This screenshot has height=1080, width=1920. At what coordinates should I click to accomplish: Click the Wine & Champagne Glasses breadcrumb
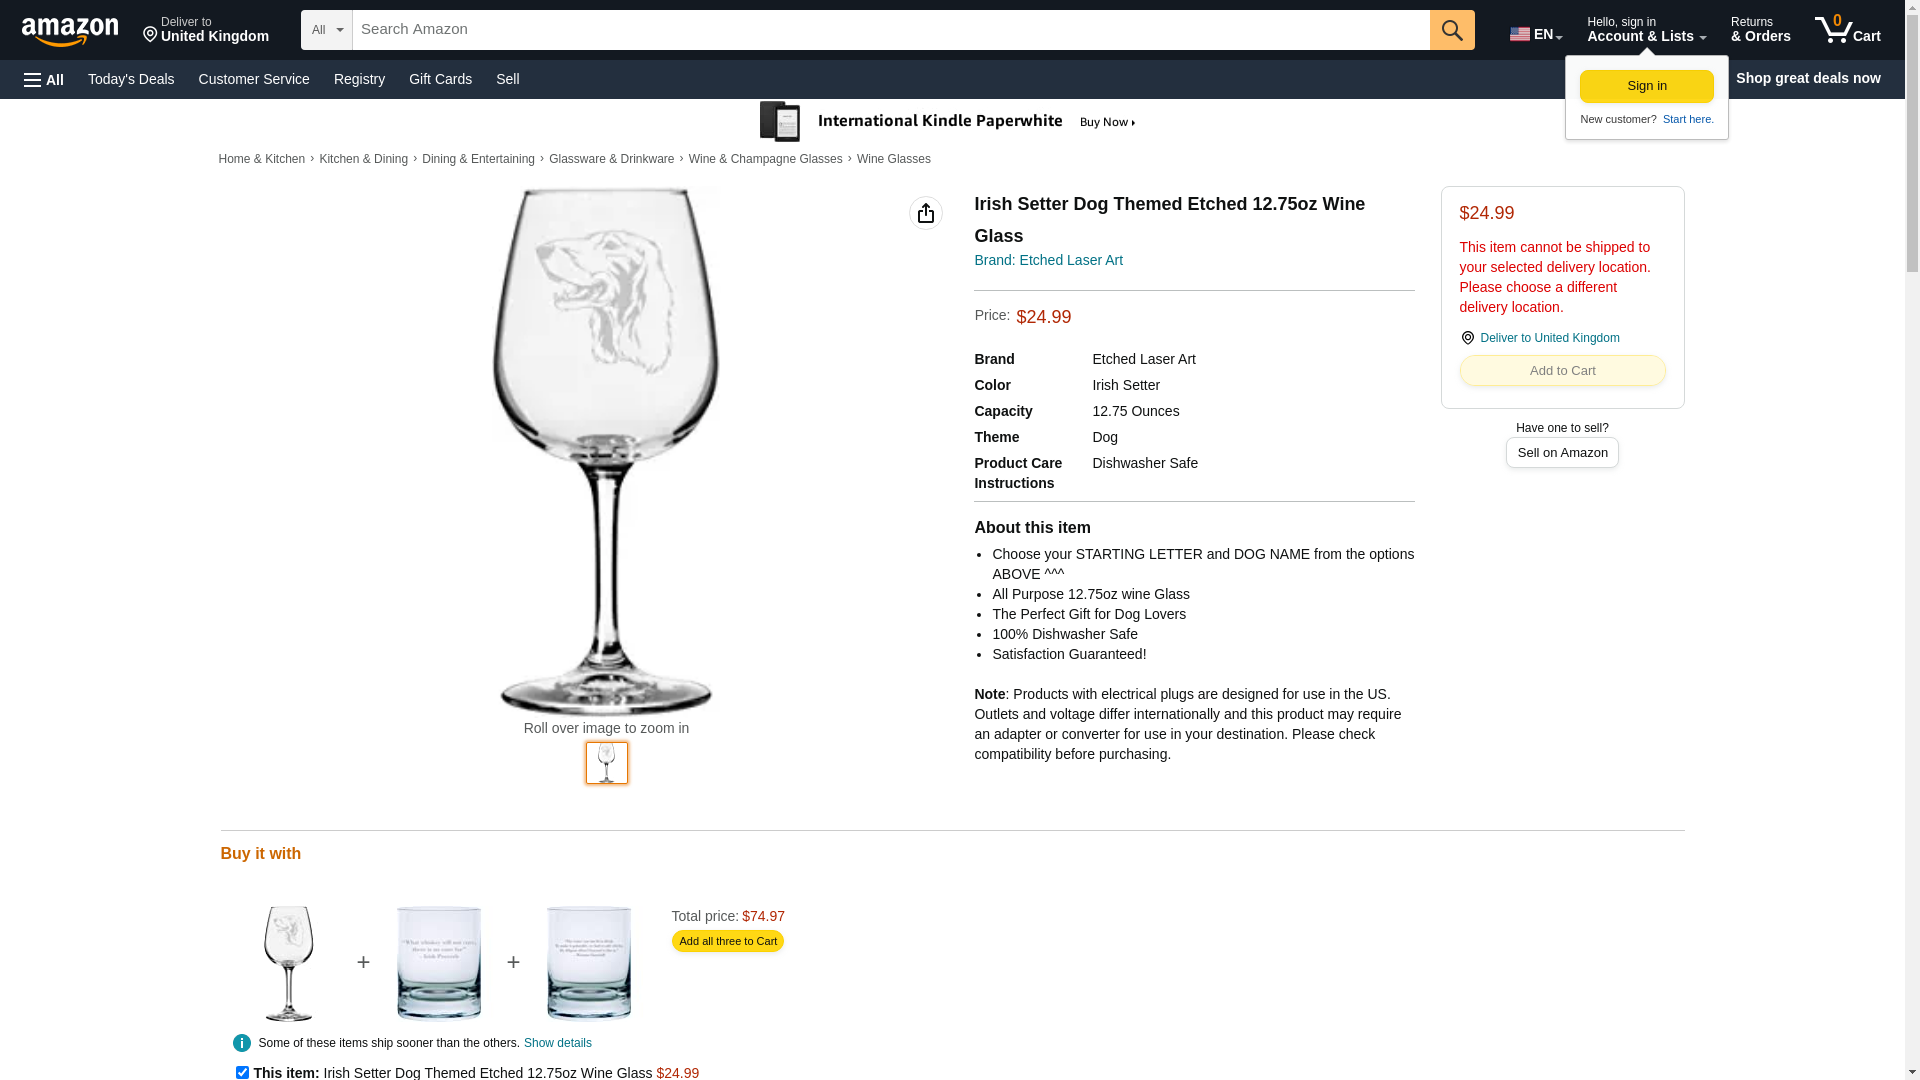(765, 159)
